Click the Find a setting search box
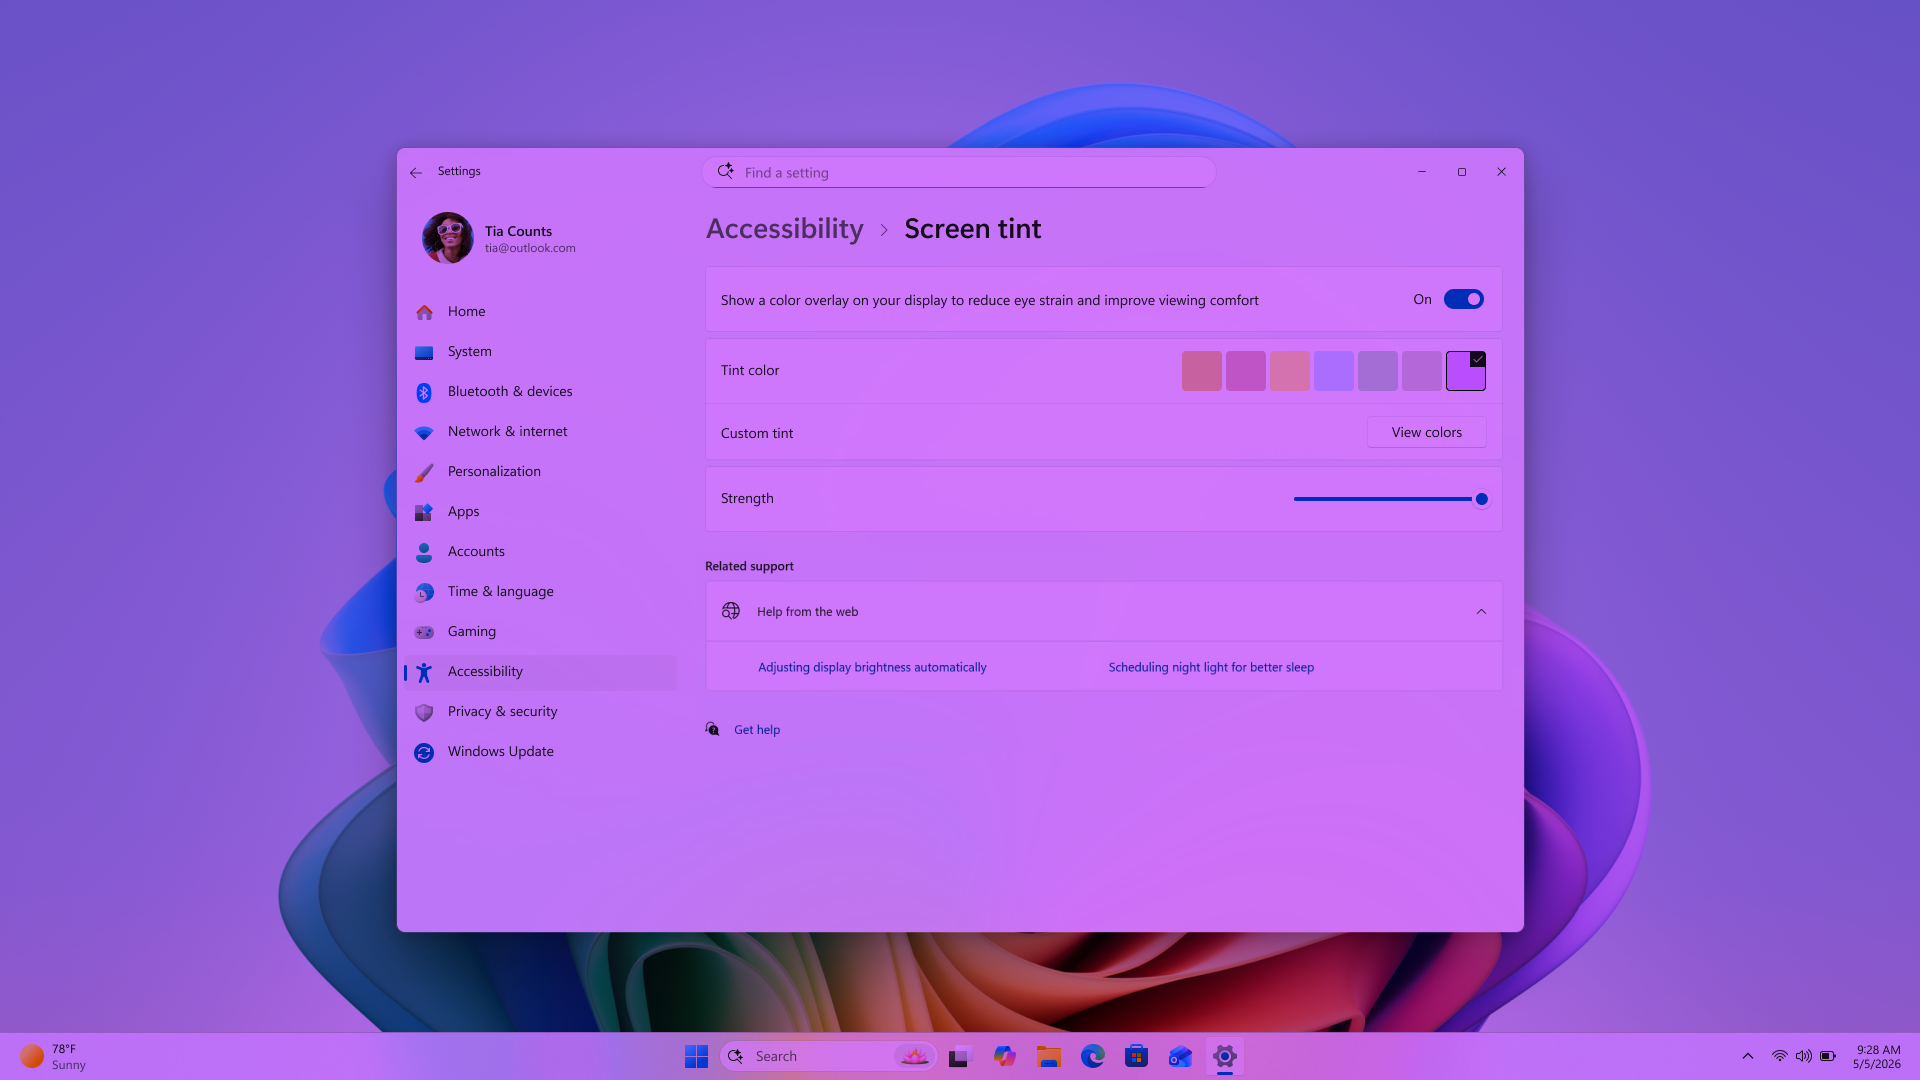 (959, 172)
